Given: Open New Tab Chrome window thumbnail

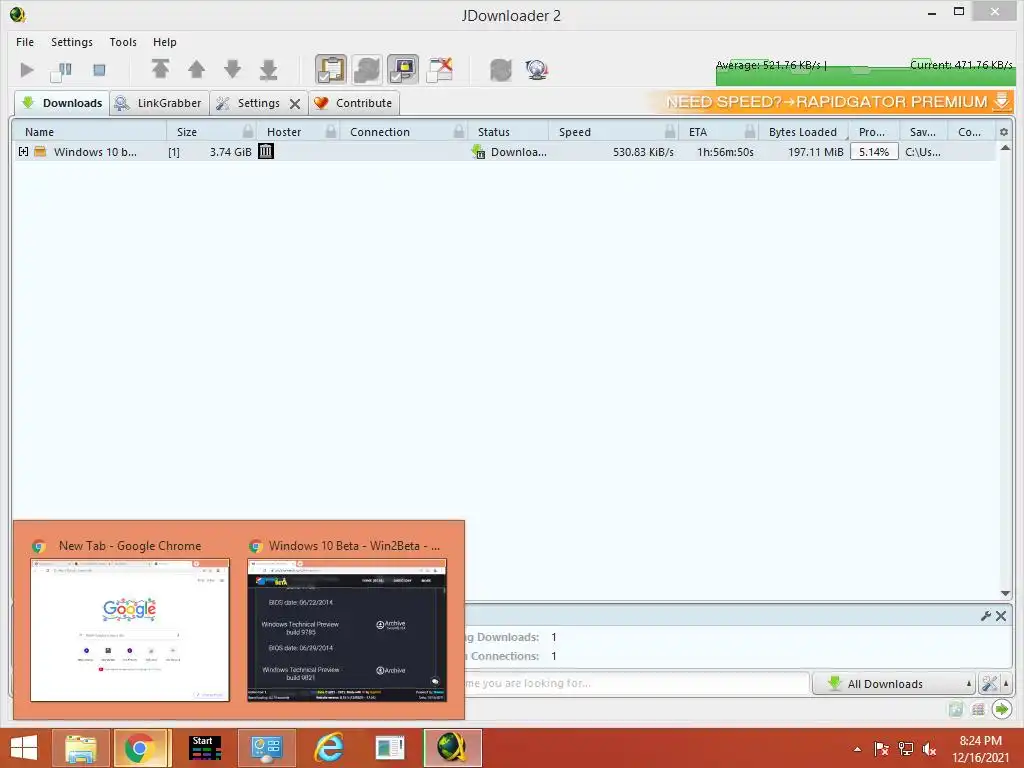Looking at the screenshot, I should [130, 630].
